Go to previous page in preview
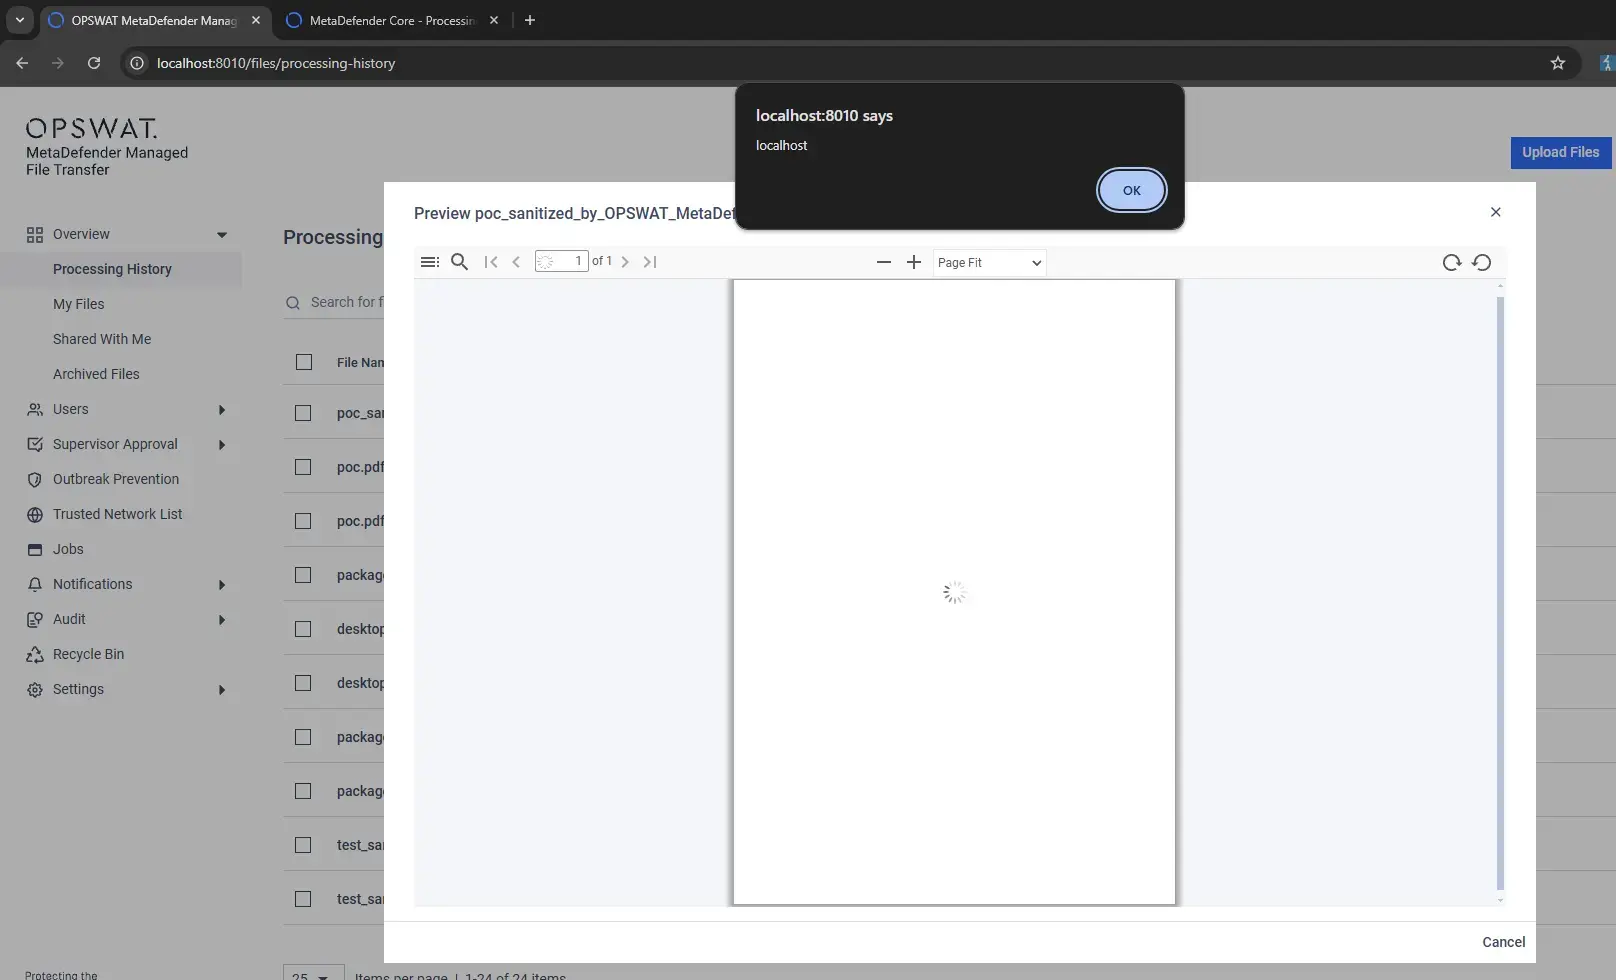Image resolution: width=1616 pixels, height=980 pixels. [516, 262]
